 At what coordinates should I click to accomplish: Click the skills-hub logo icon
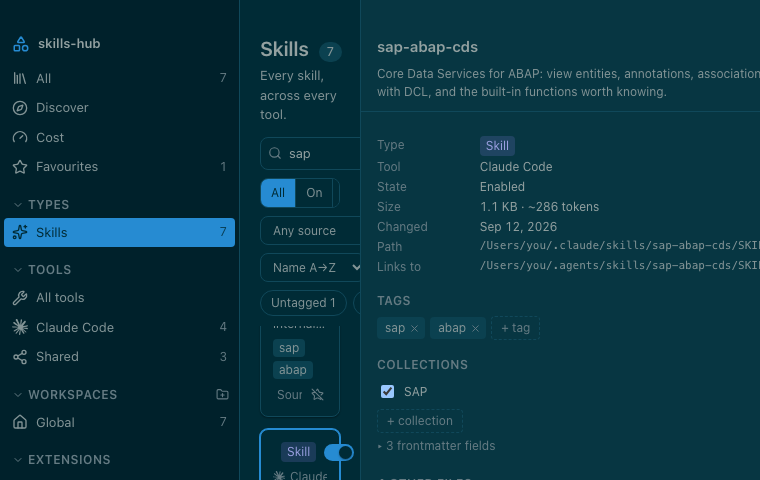click(20, 44)
